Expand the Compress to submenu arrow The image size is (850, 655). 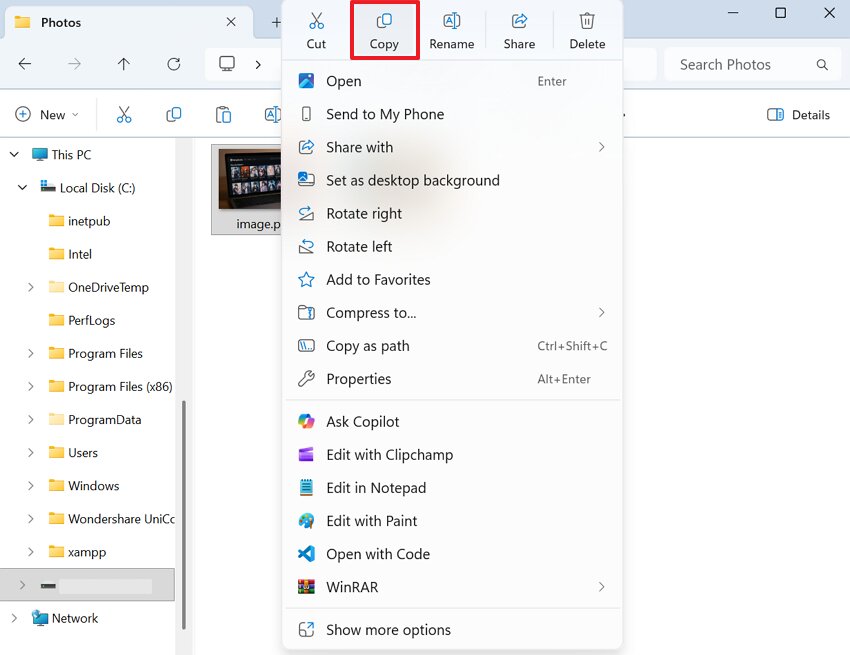[601, 313]
